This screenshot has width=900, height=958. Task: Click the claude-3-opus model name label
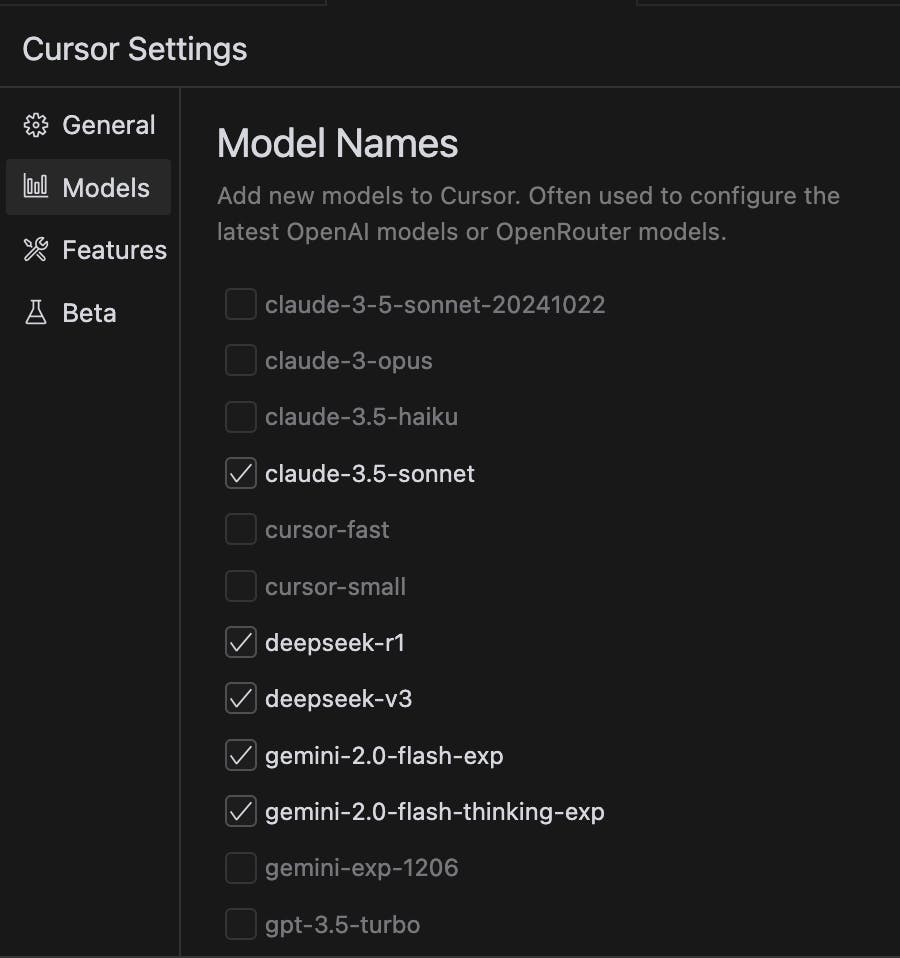348,361
